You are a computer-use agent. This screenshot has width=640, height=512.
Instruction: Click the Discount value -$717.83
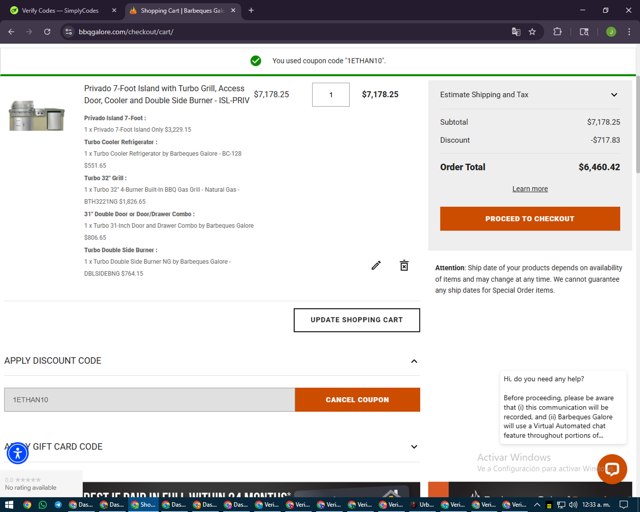click(605, 140)
